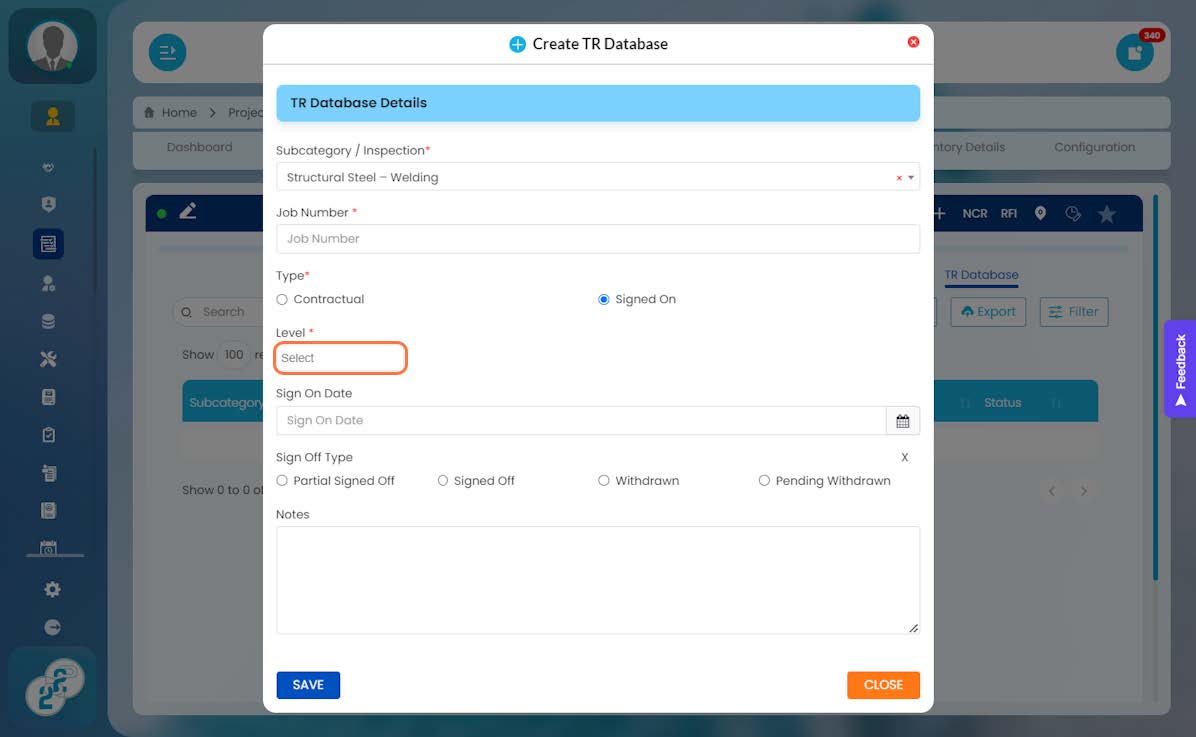This screenshot has width=1196, height=737.
Task: Toggle the sidebar menu collapse icon
Action: tap(167, 53)
